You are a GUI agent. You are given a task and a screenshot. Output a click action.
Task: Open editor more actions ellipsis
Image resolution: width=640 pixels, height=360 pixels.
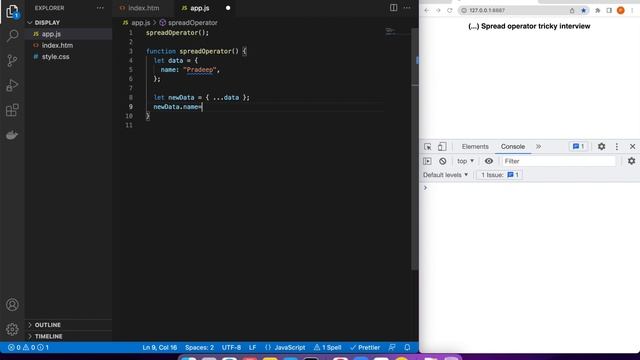click(x=407, y=8)
